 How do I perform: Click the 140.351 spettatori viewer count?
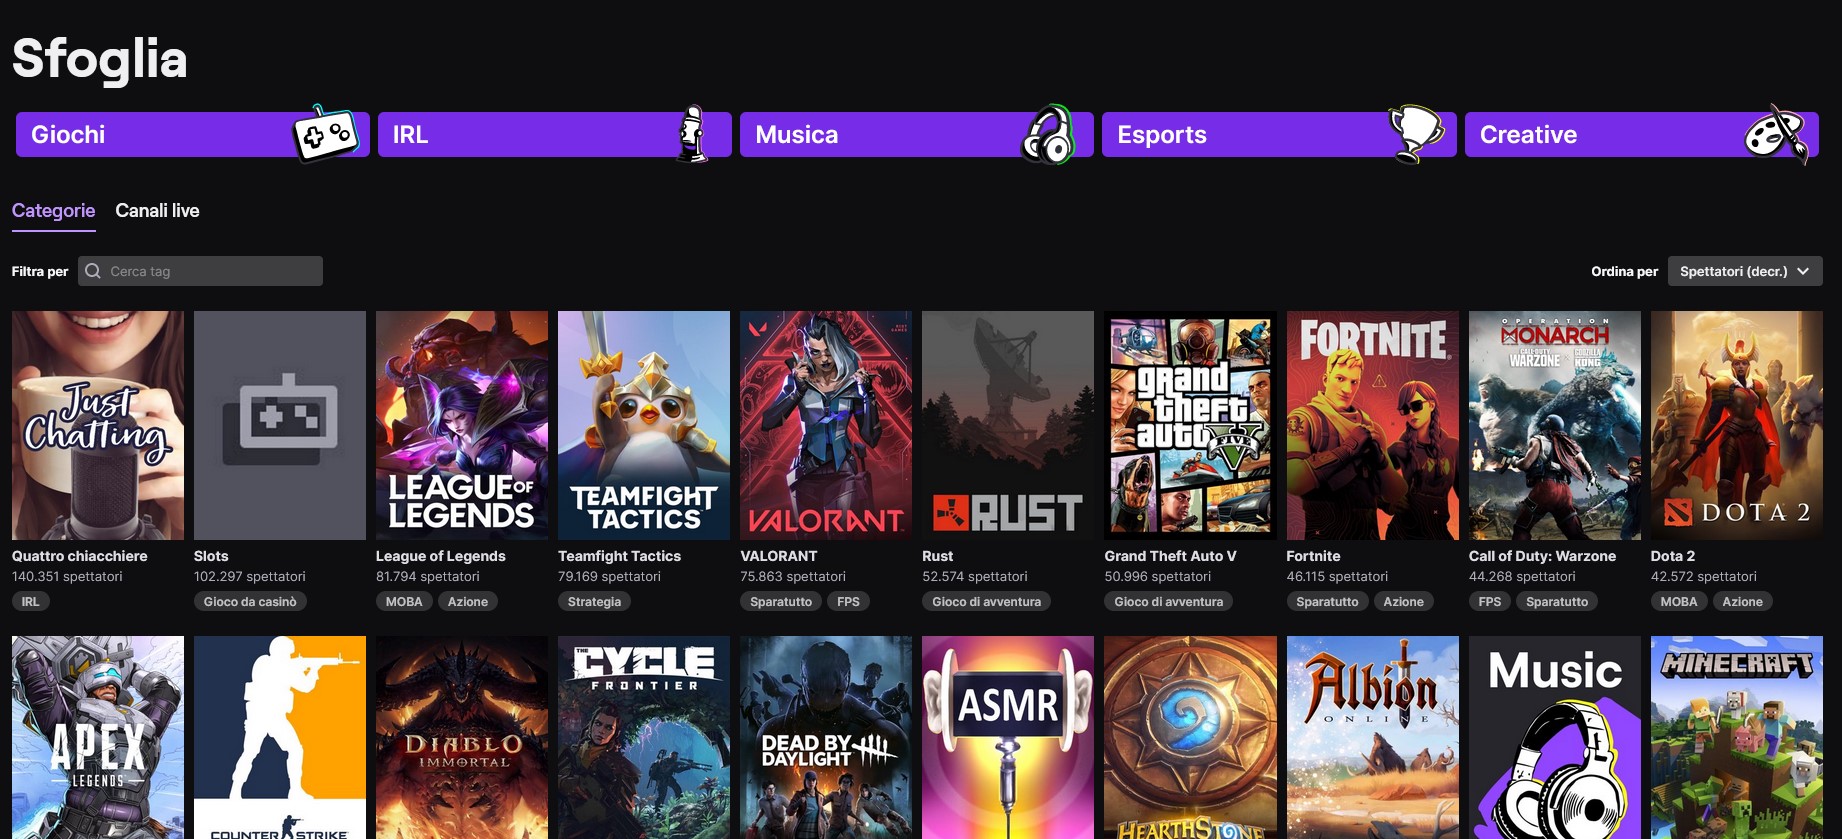pos(67,577)
